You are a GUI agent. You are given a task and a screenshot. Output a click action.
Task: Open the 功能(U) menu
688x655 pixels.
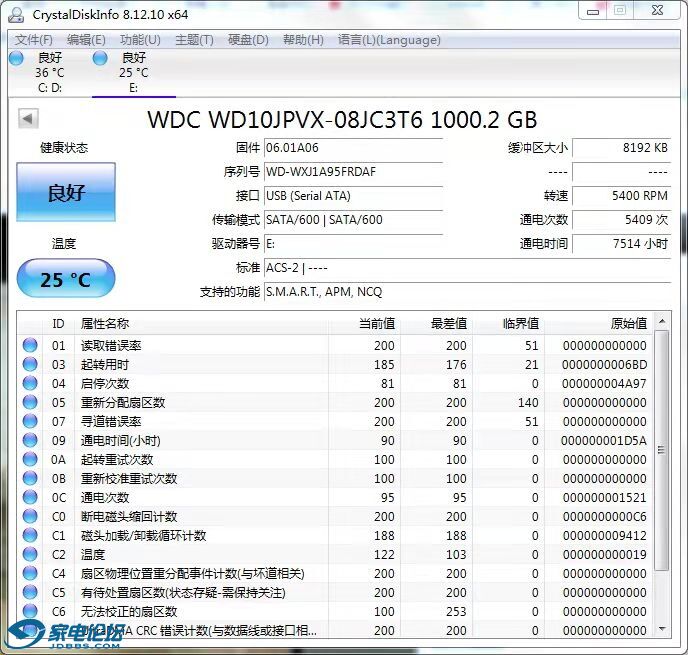click(x=139, y=40)
